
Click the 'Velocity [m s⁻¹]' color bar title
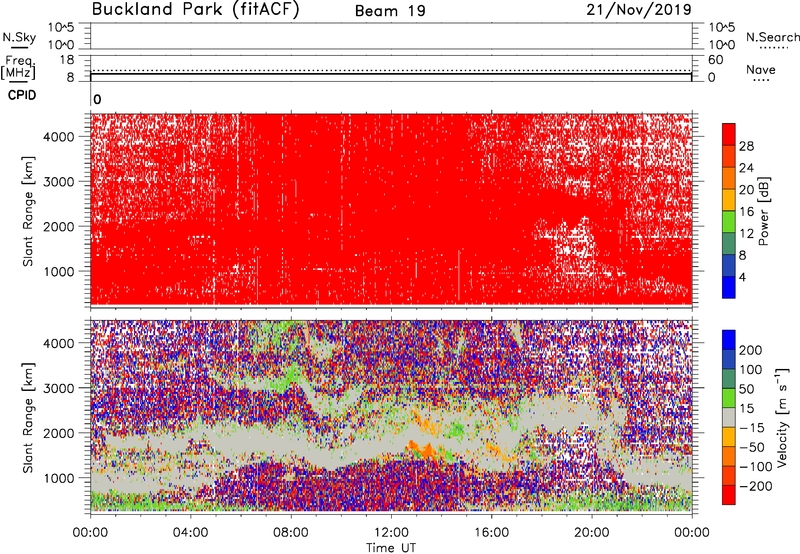782,417
